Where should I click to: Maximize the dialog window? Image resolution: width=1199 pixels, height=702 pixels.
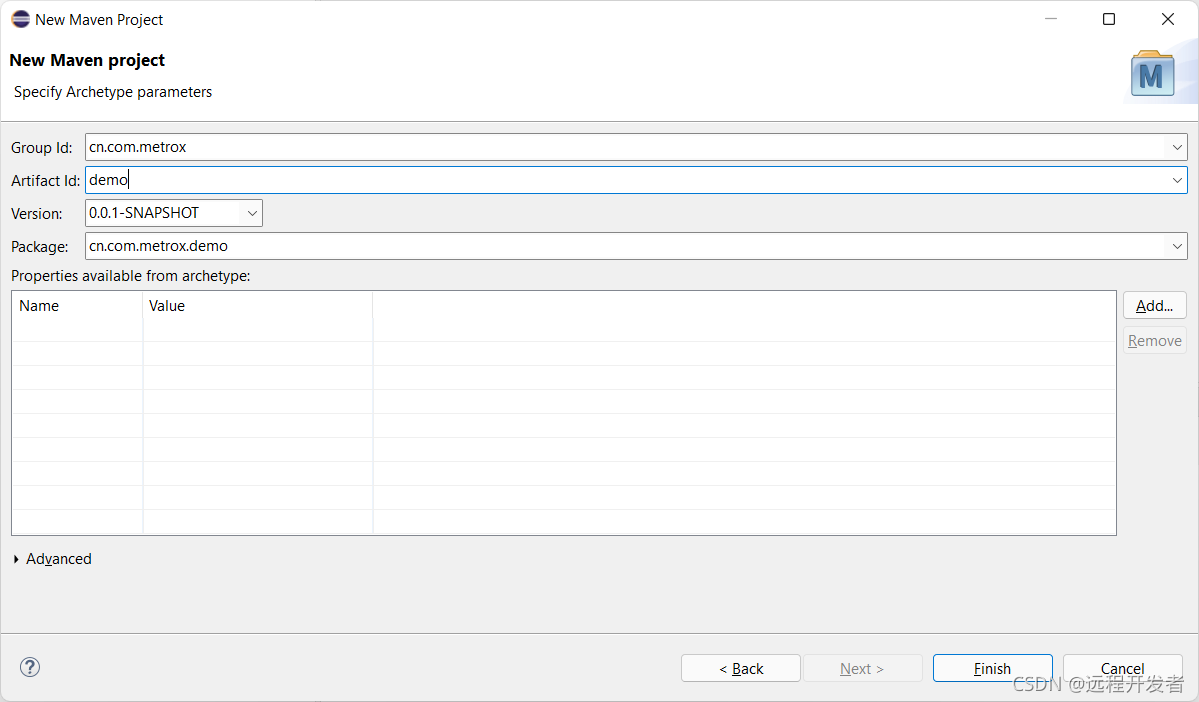coord(1109,19)
